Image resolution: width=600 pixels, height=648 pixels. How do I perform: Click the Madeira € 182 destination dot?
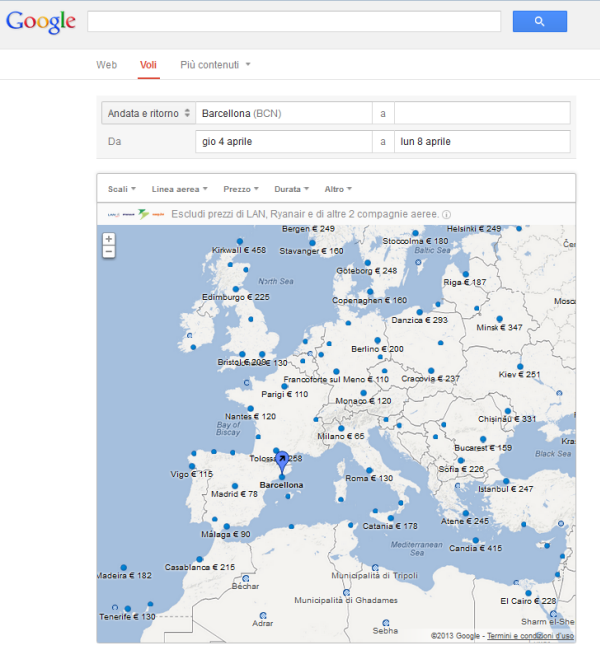point(124,567)
